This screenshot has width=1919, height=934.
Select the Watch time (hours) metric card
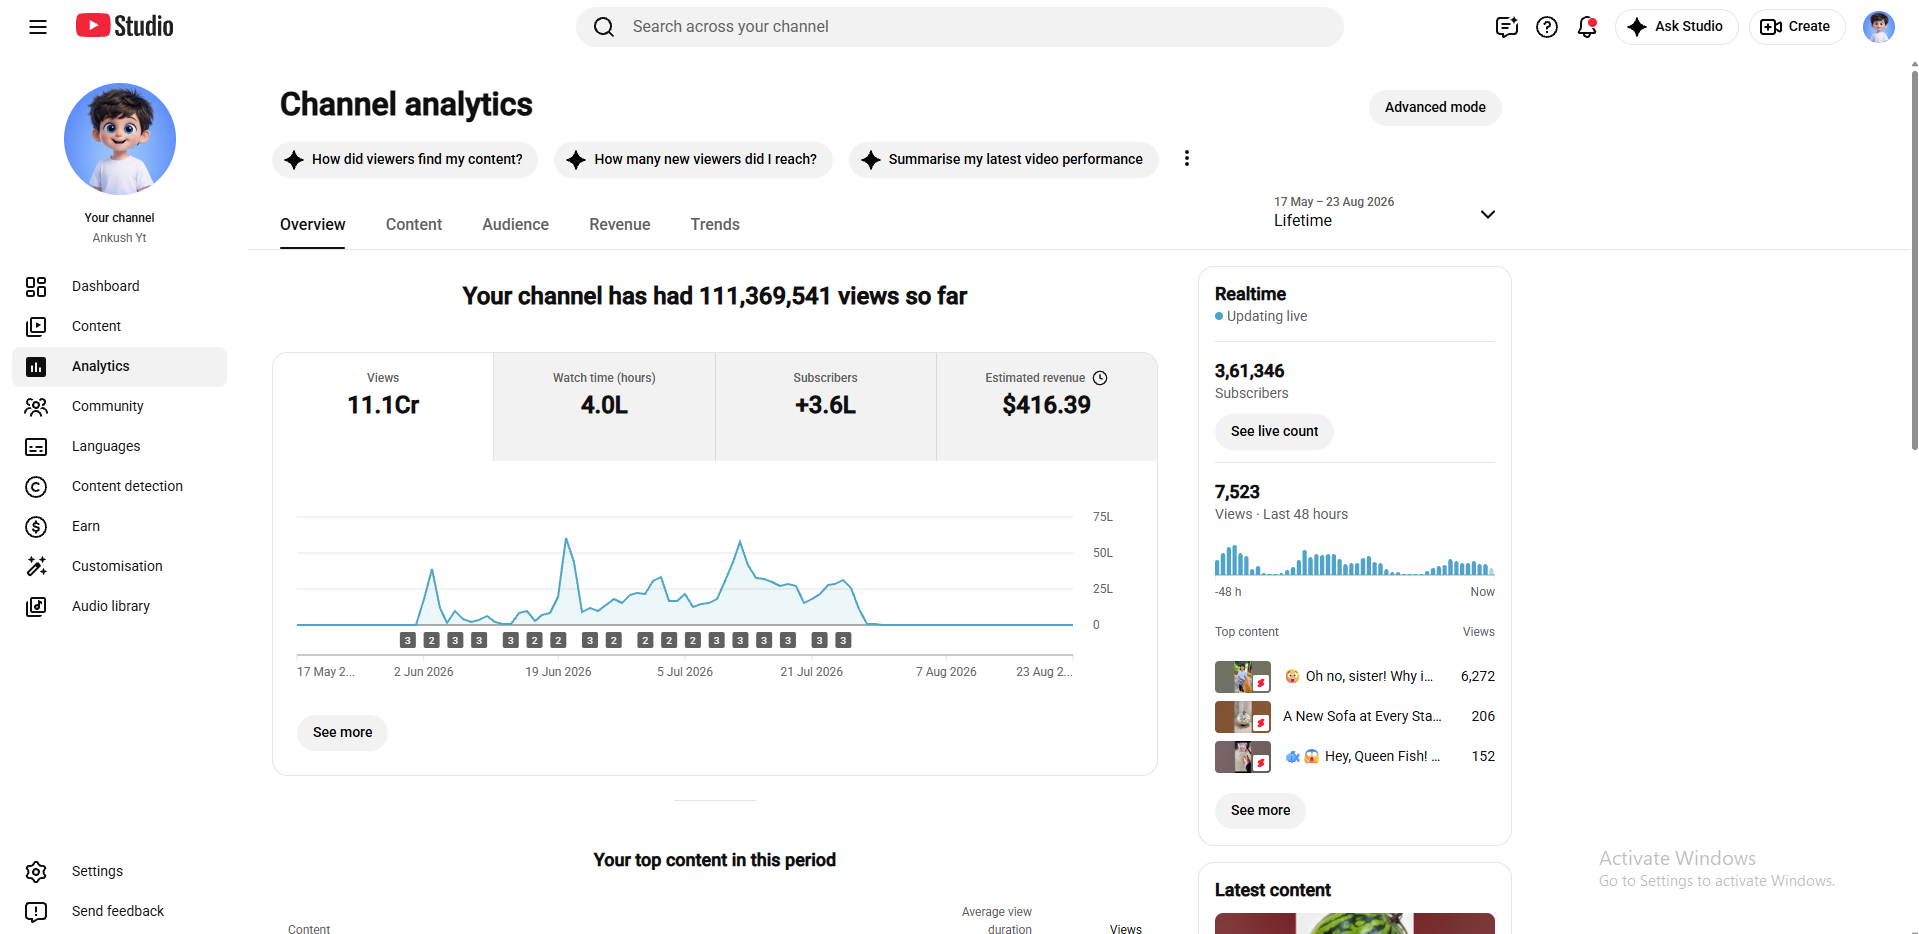pyautogui.click(x=604, y=406)
